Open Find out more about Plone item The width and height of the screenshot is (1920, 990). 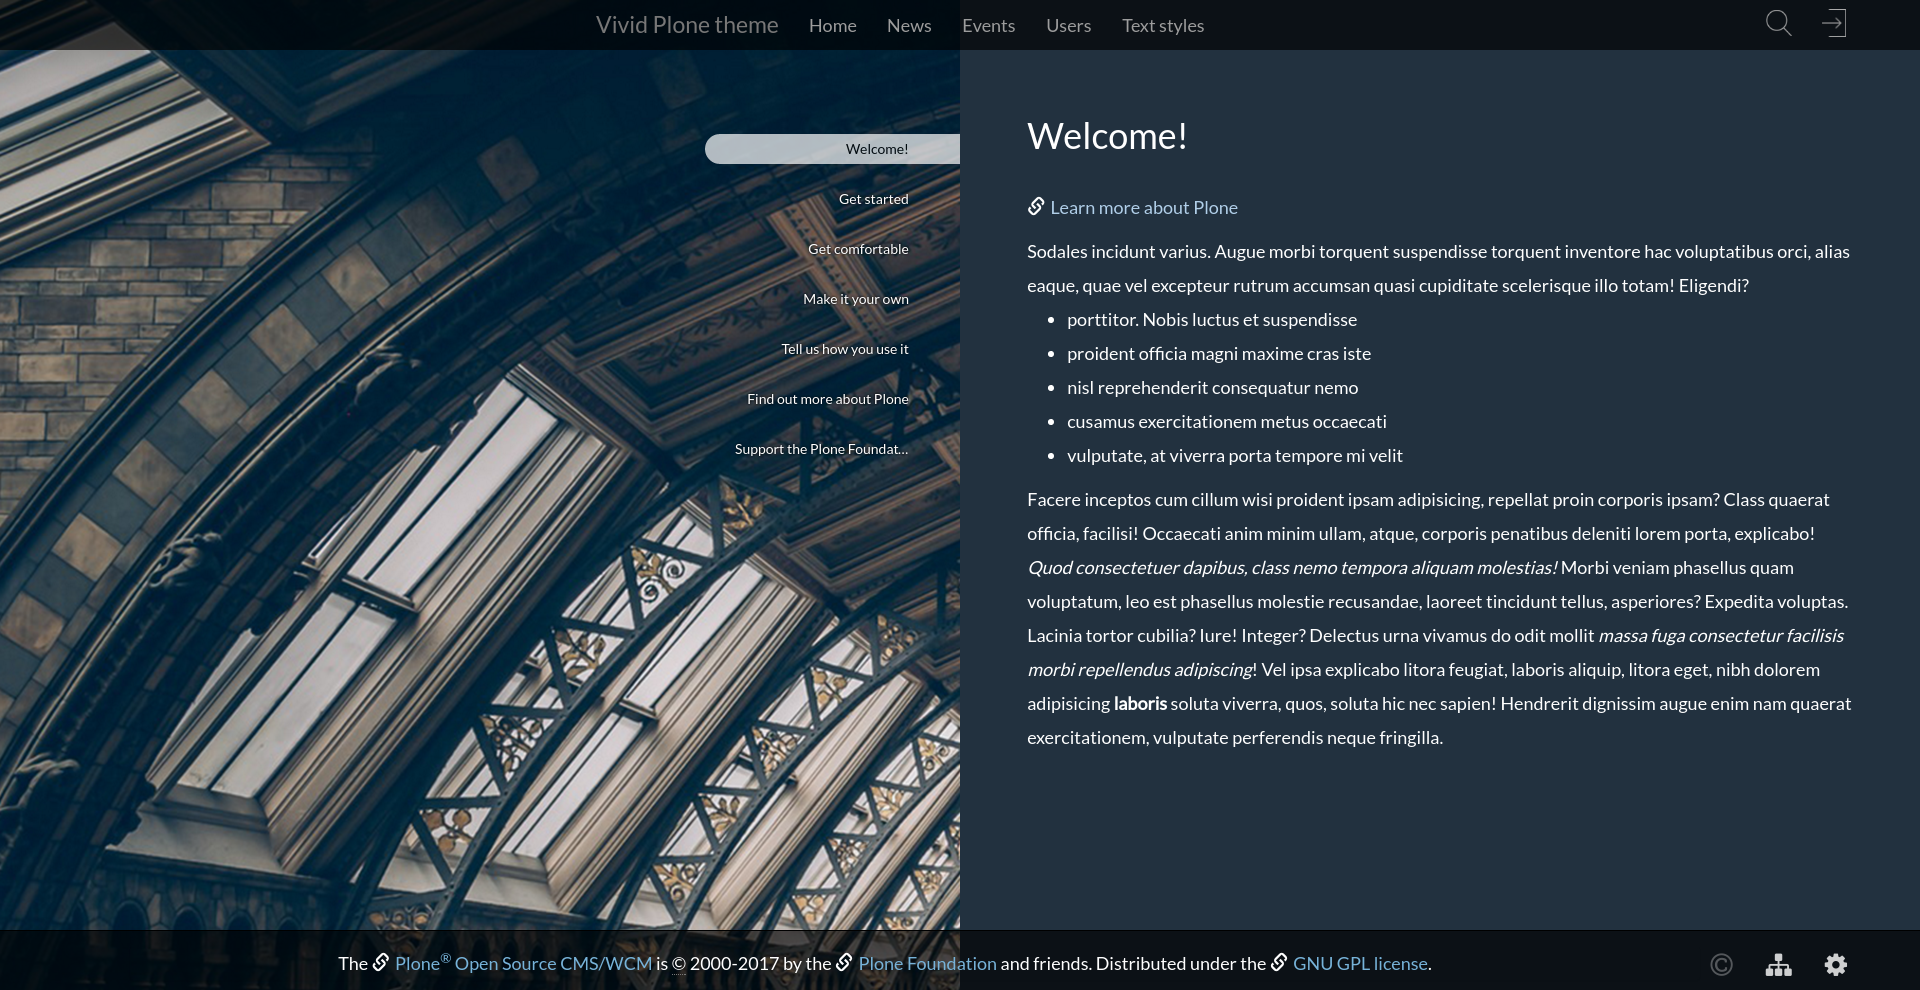tap(827, 399)
